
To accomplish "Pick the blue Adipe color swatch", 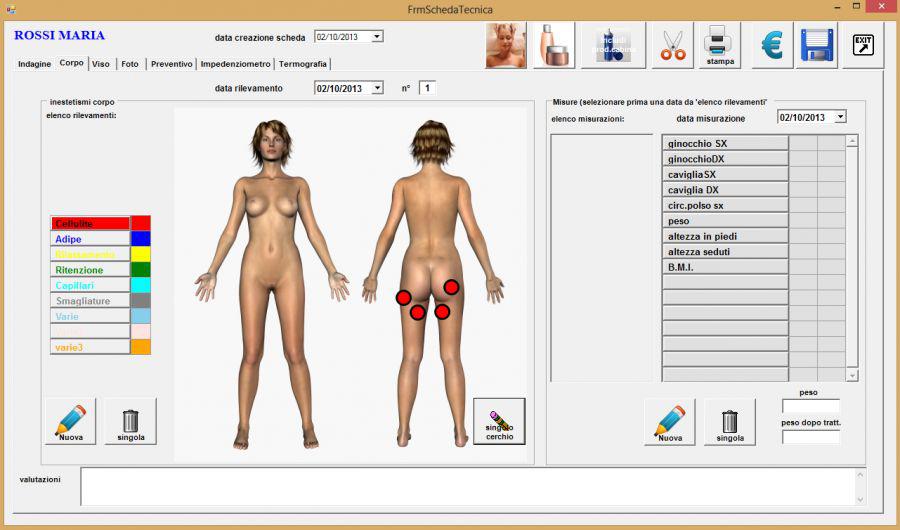I will [x=141, y=239].
